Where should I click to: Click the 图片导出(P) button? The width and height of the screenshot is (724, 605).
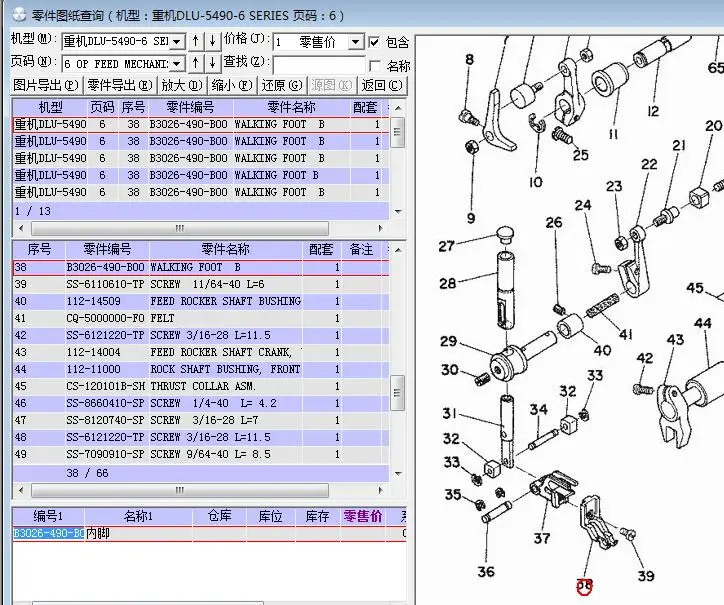pos(46,85)
